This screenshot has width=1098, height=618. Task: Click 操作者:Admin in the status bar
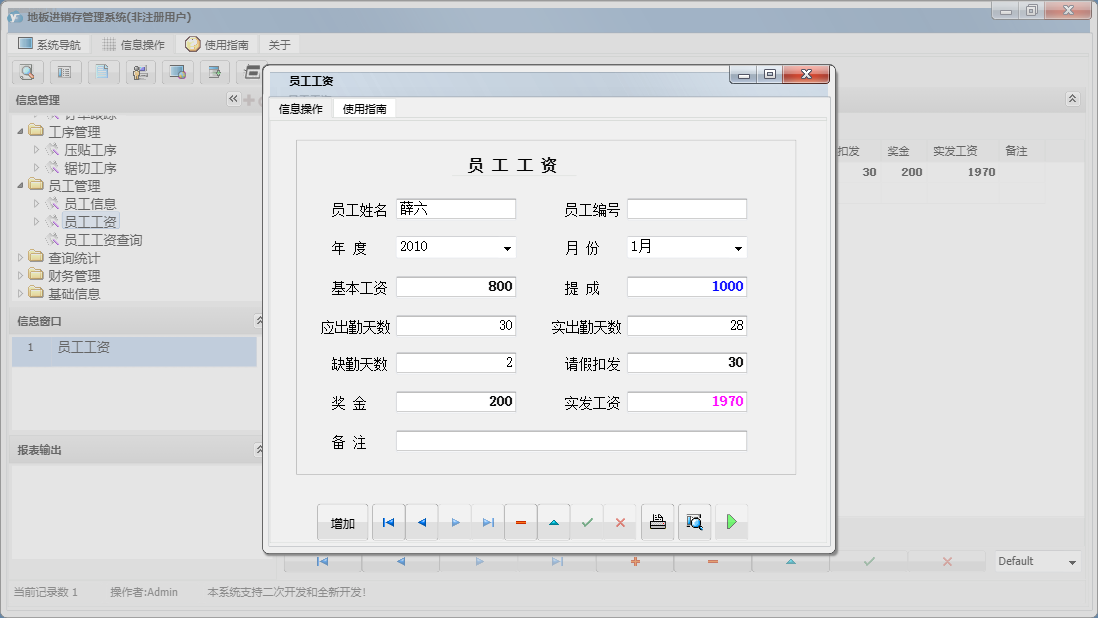[144, 592]
